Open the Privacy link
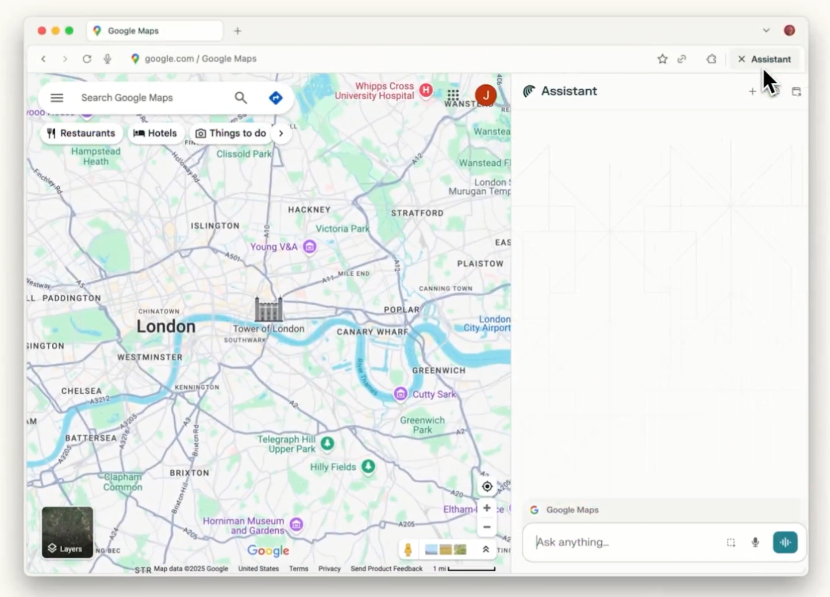The image size is (830, 597). pos(329,568)
